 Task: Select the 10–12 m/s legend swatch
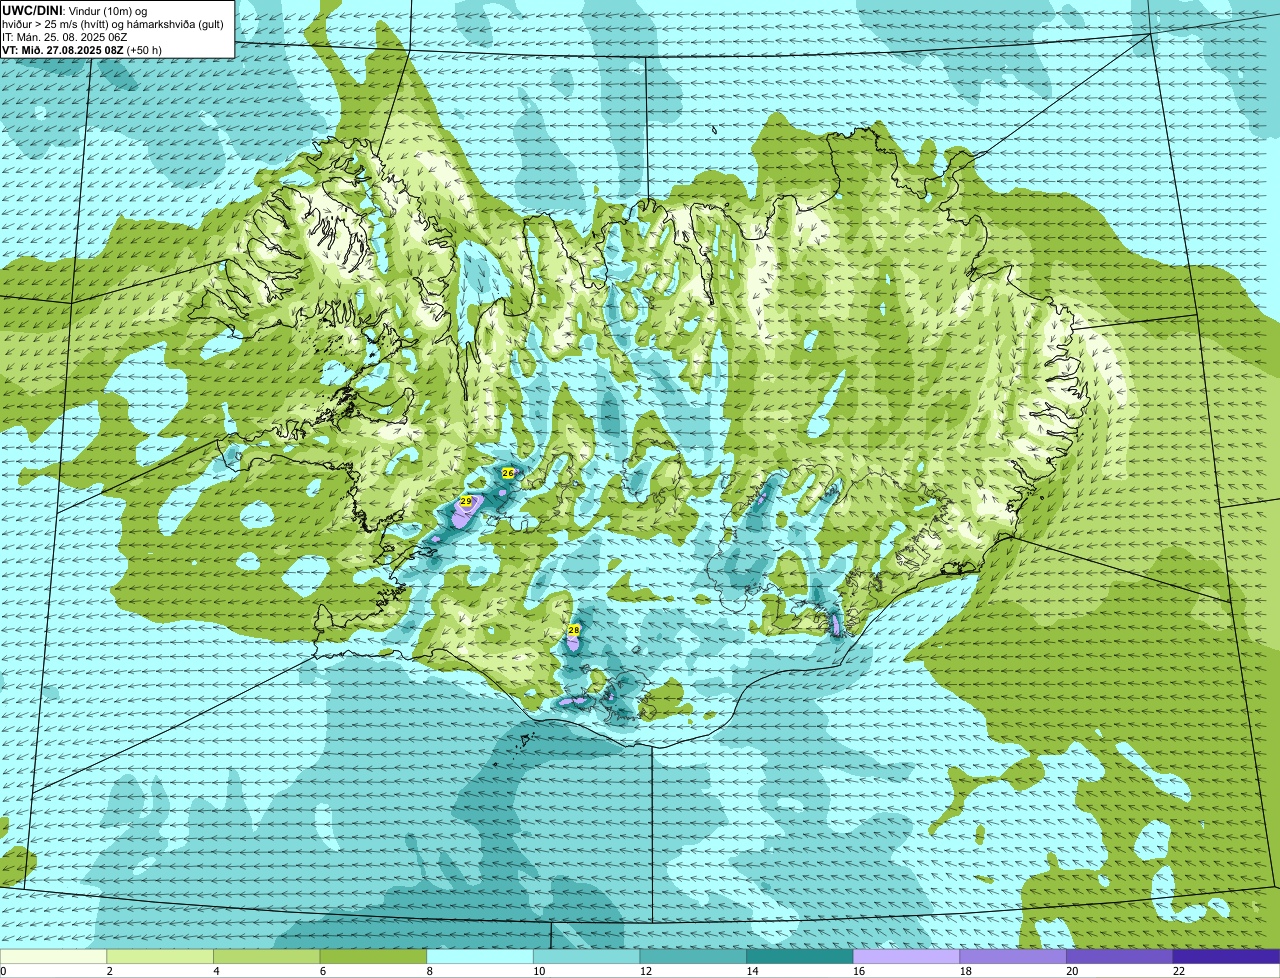586,956
